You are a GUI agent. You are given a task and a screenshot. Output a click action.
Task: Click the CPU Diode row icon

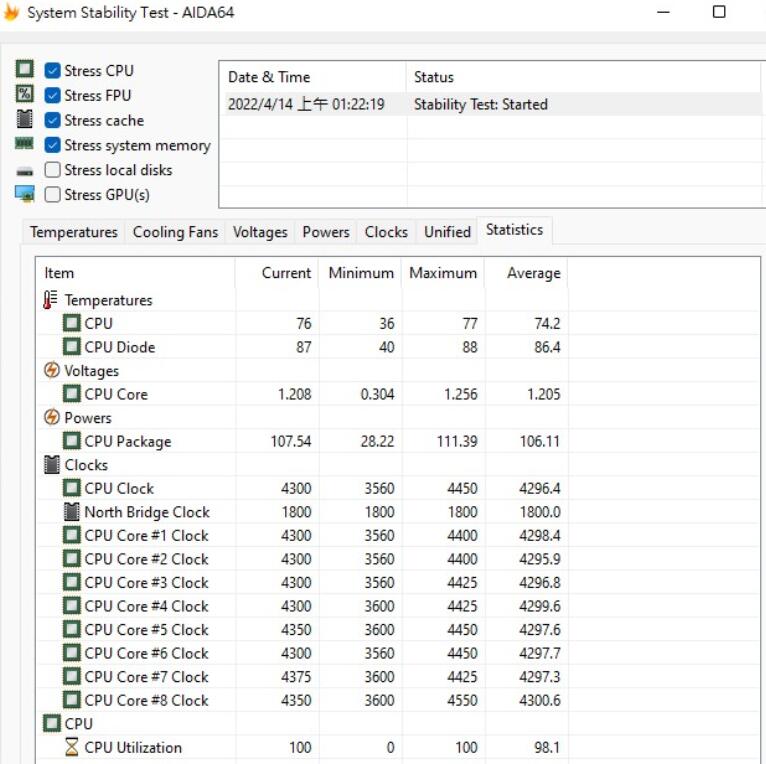[72, 347]
